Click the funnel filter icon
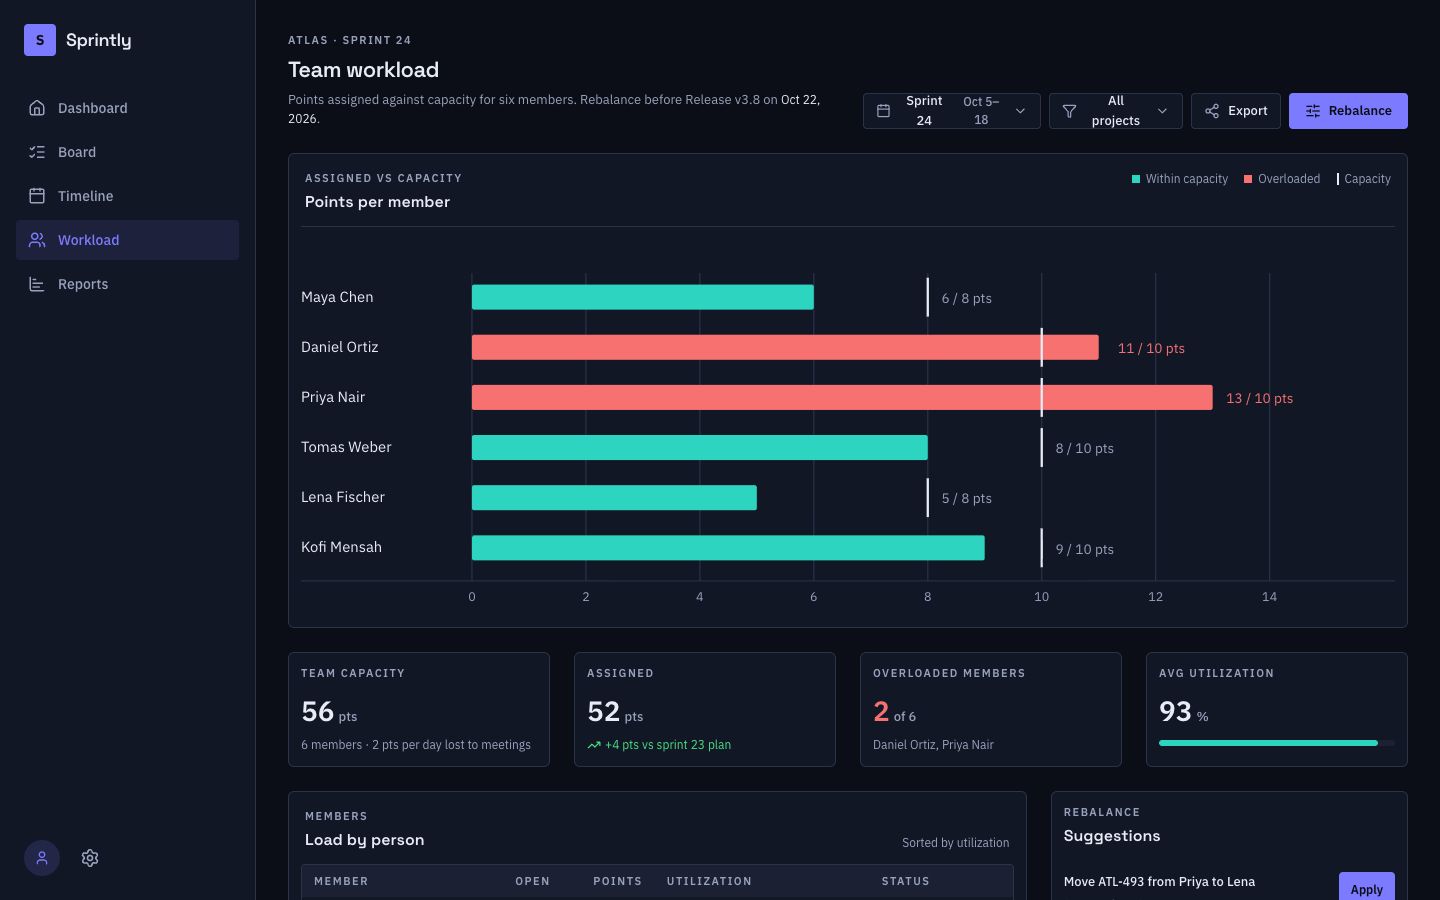Screen dimensions: 1440x900 (x=1069, y=111)
